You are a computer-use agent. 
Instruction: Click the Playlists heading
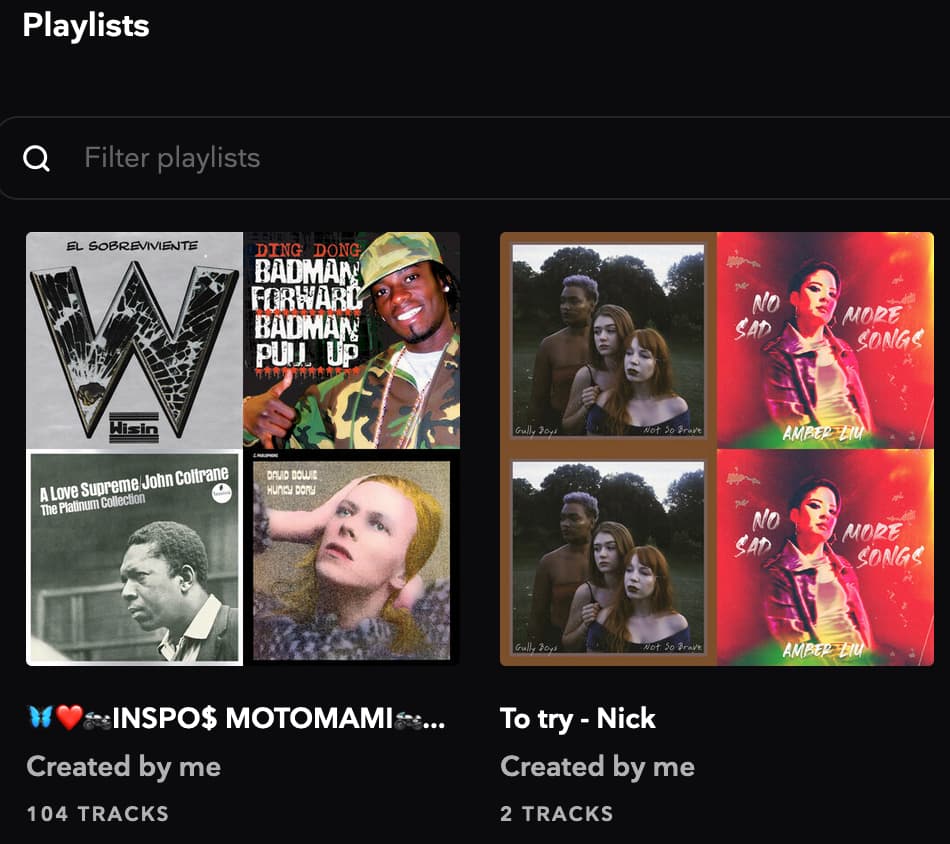[x=86, y=25]
